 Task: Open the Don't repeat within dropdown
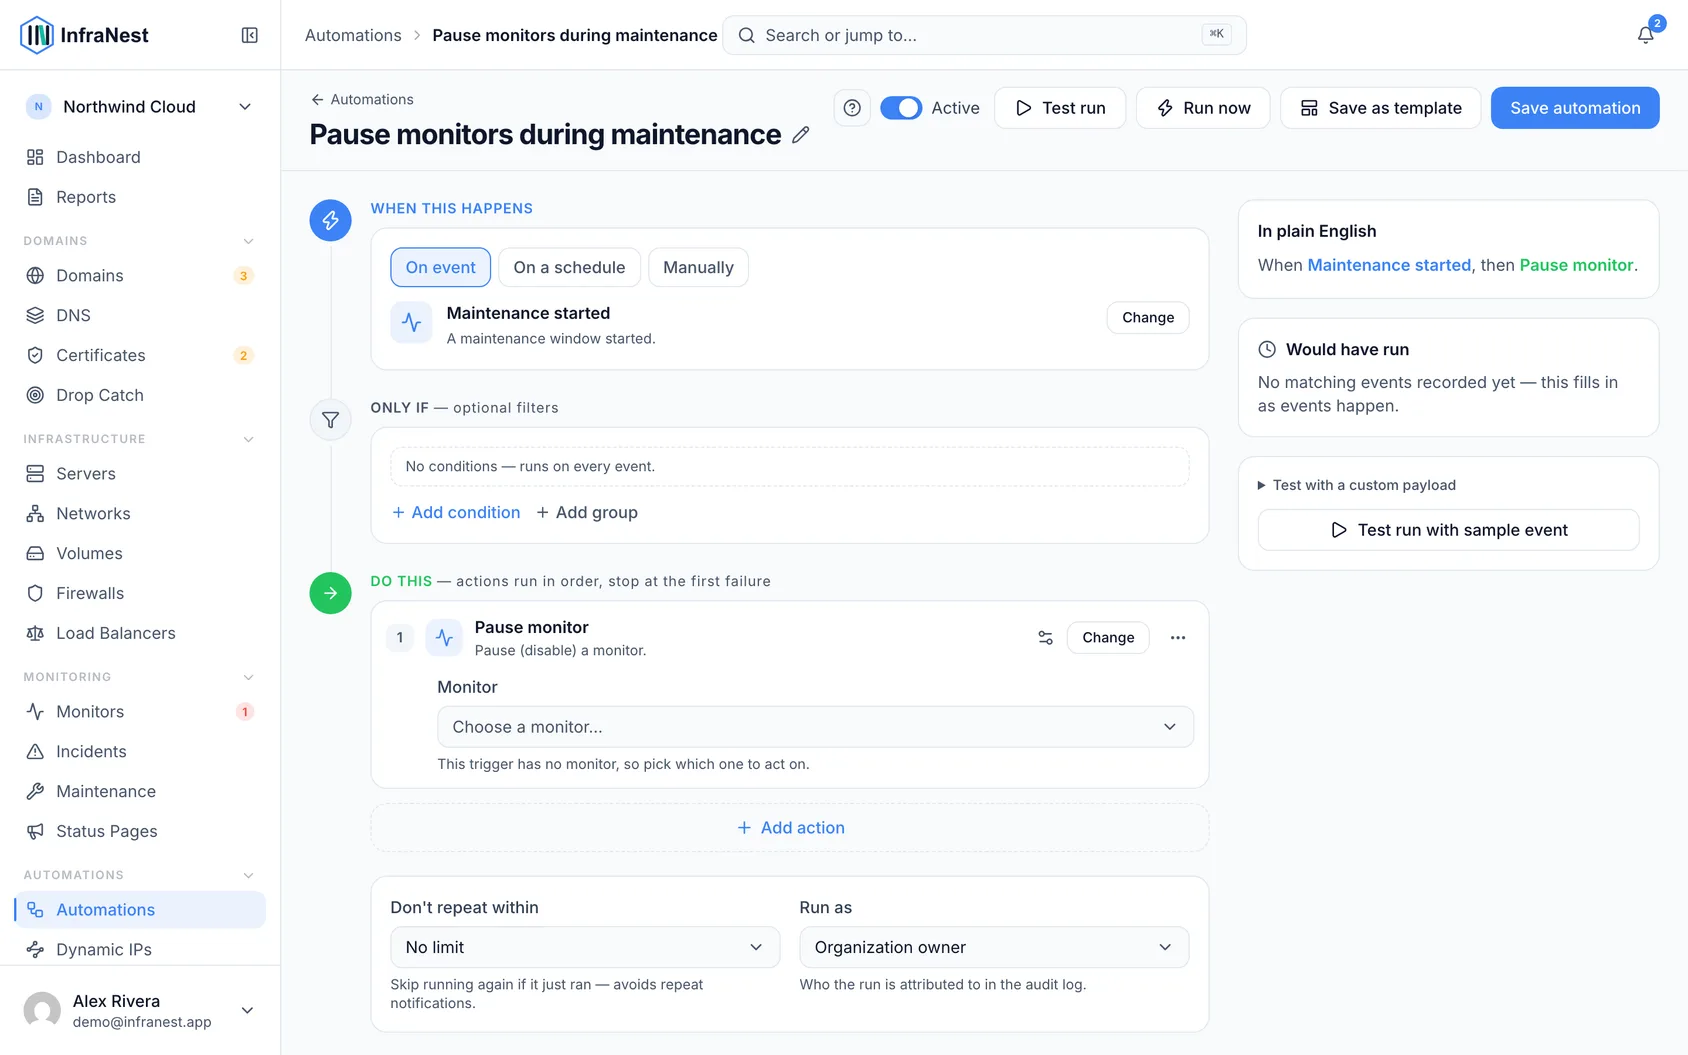(585, 947)
